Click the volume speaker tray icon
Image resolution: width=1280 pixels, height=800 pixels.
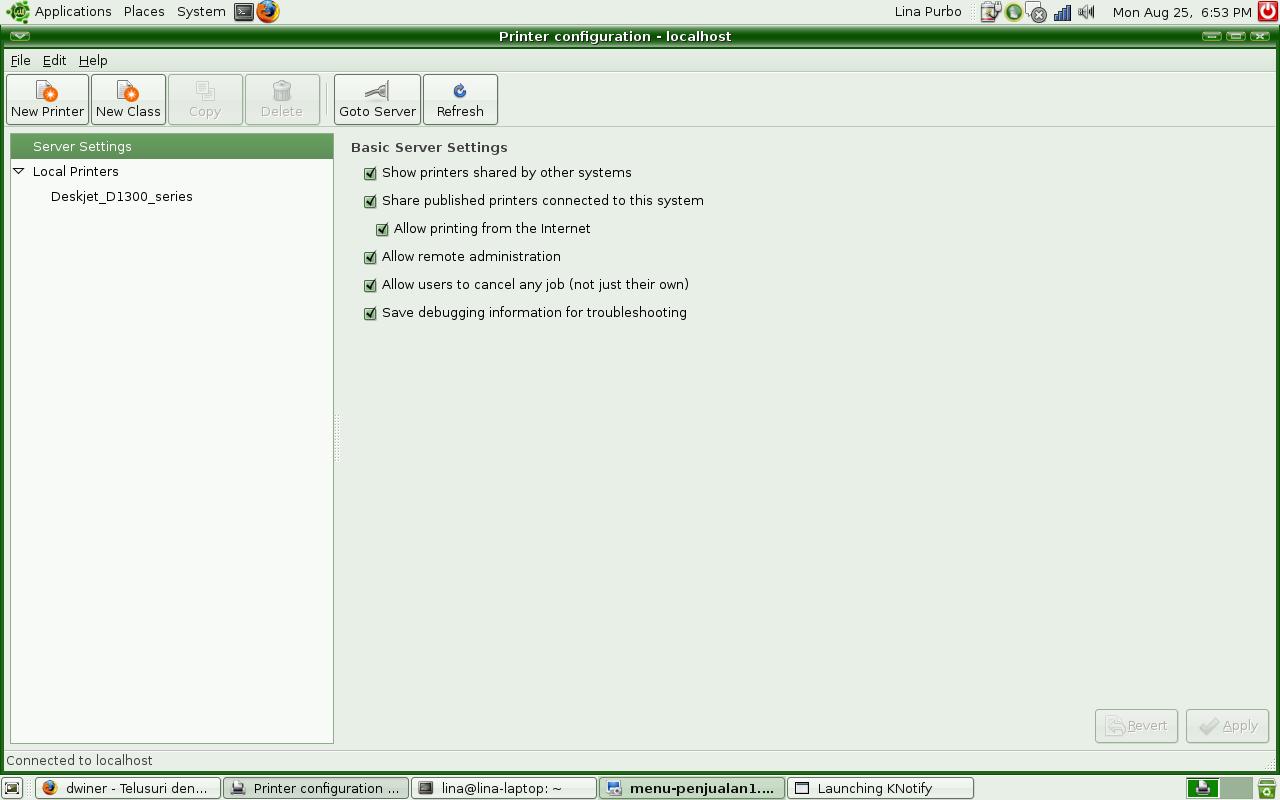1087,12
